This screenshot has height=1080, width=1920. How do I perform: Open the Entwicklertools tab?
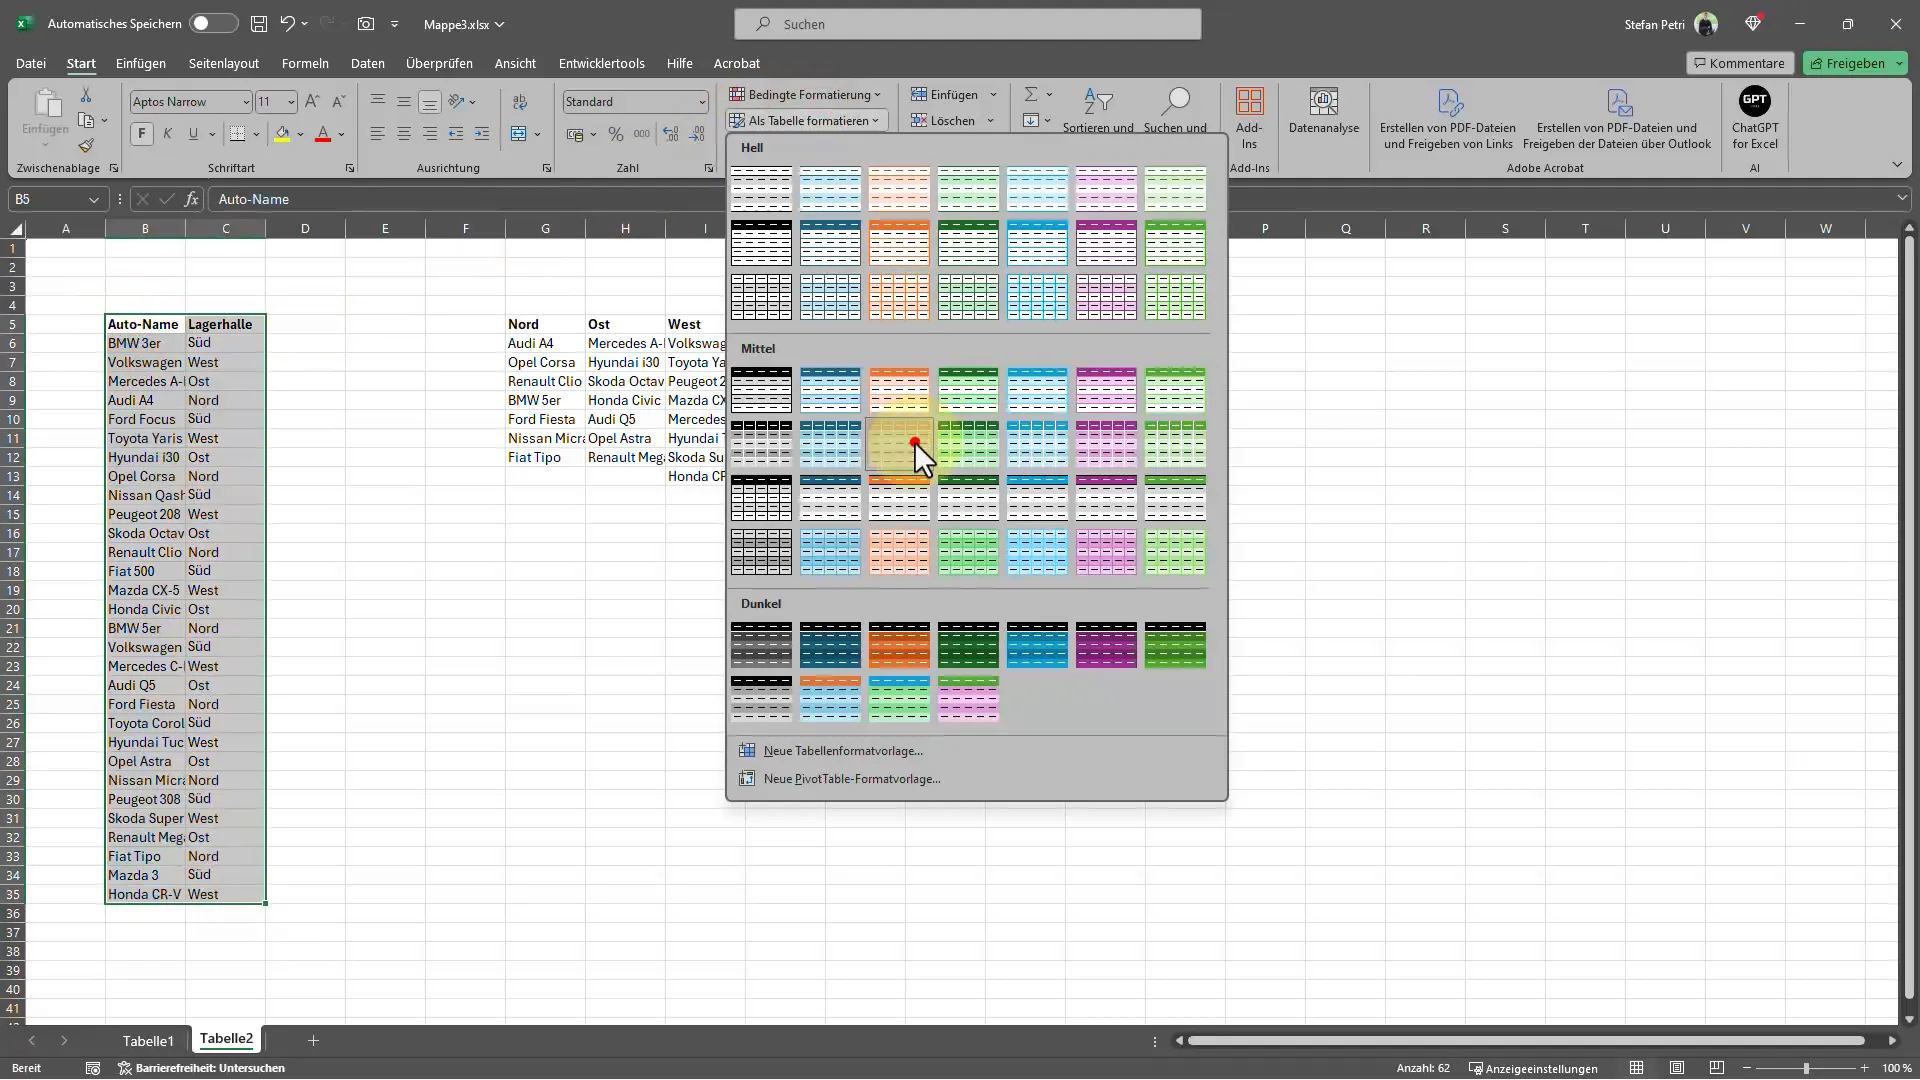click(602, 63)
